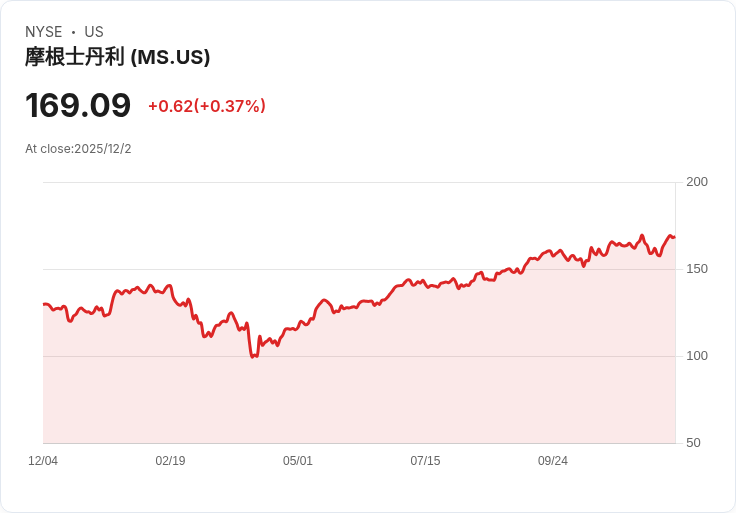Click the 150 y-axis label

tap(697, 269)
